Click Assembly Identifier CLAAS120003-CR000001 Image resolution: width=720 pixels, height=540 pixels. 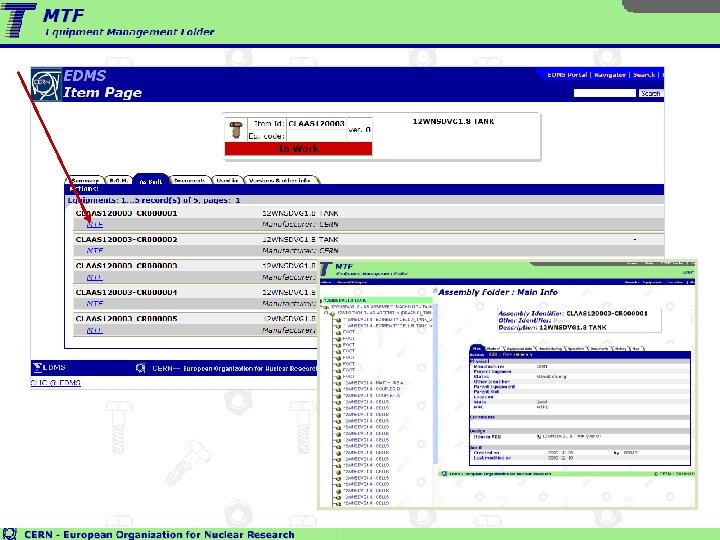pyautogui.click(x=607, y=313)
